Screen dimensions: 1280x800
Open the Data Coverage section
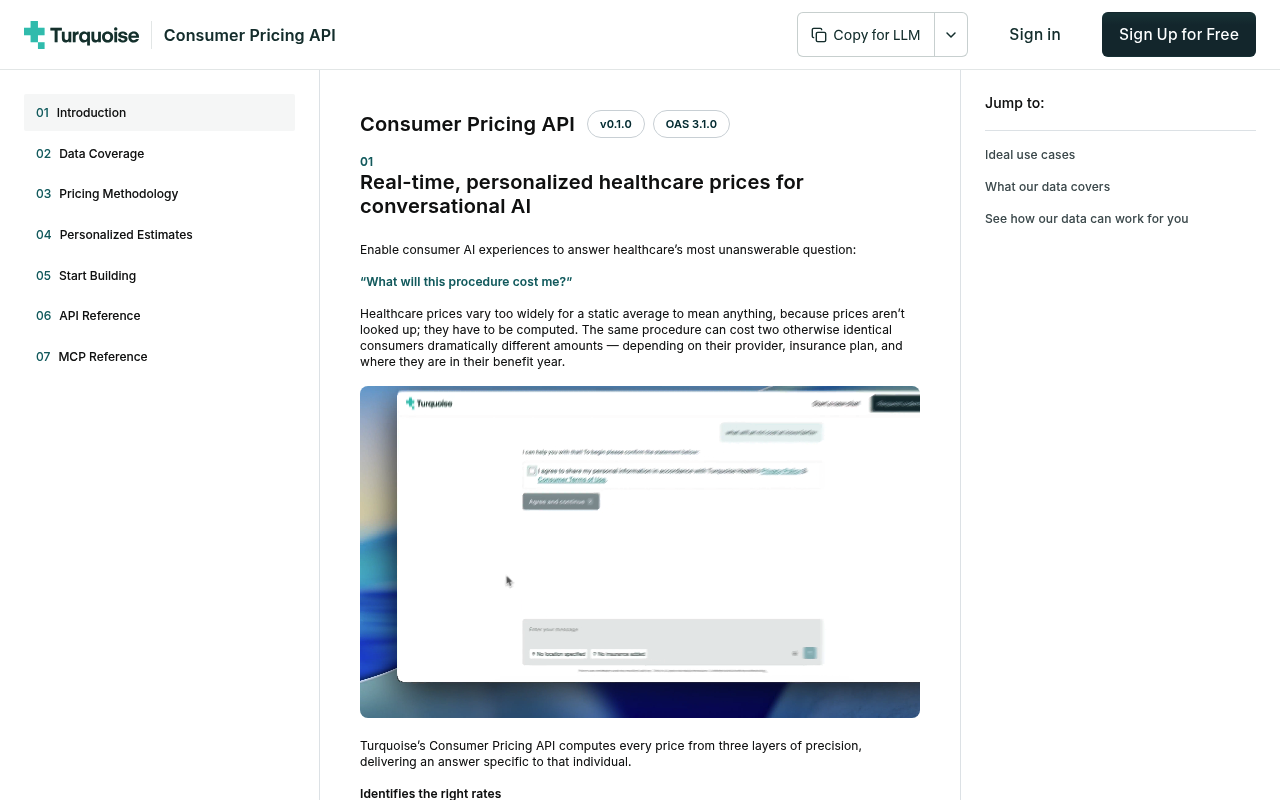coord(159,154)
